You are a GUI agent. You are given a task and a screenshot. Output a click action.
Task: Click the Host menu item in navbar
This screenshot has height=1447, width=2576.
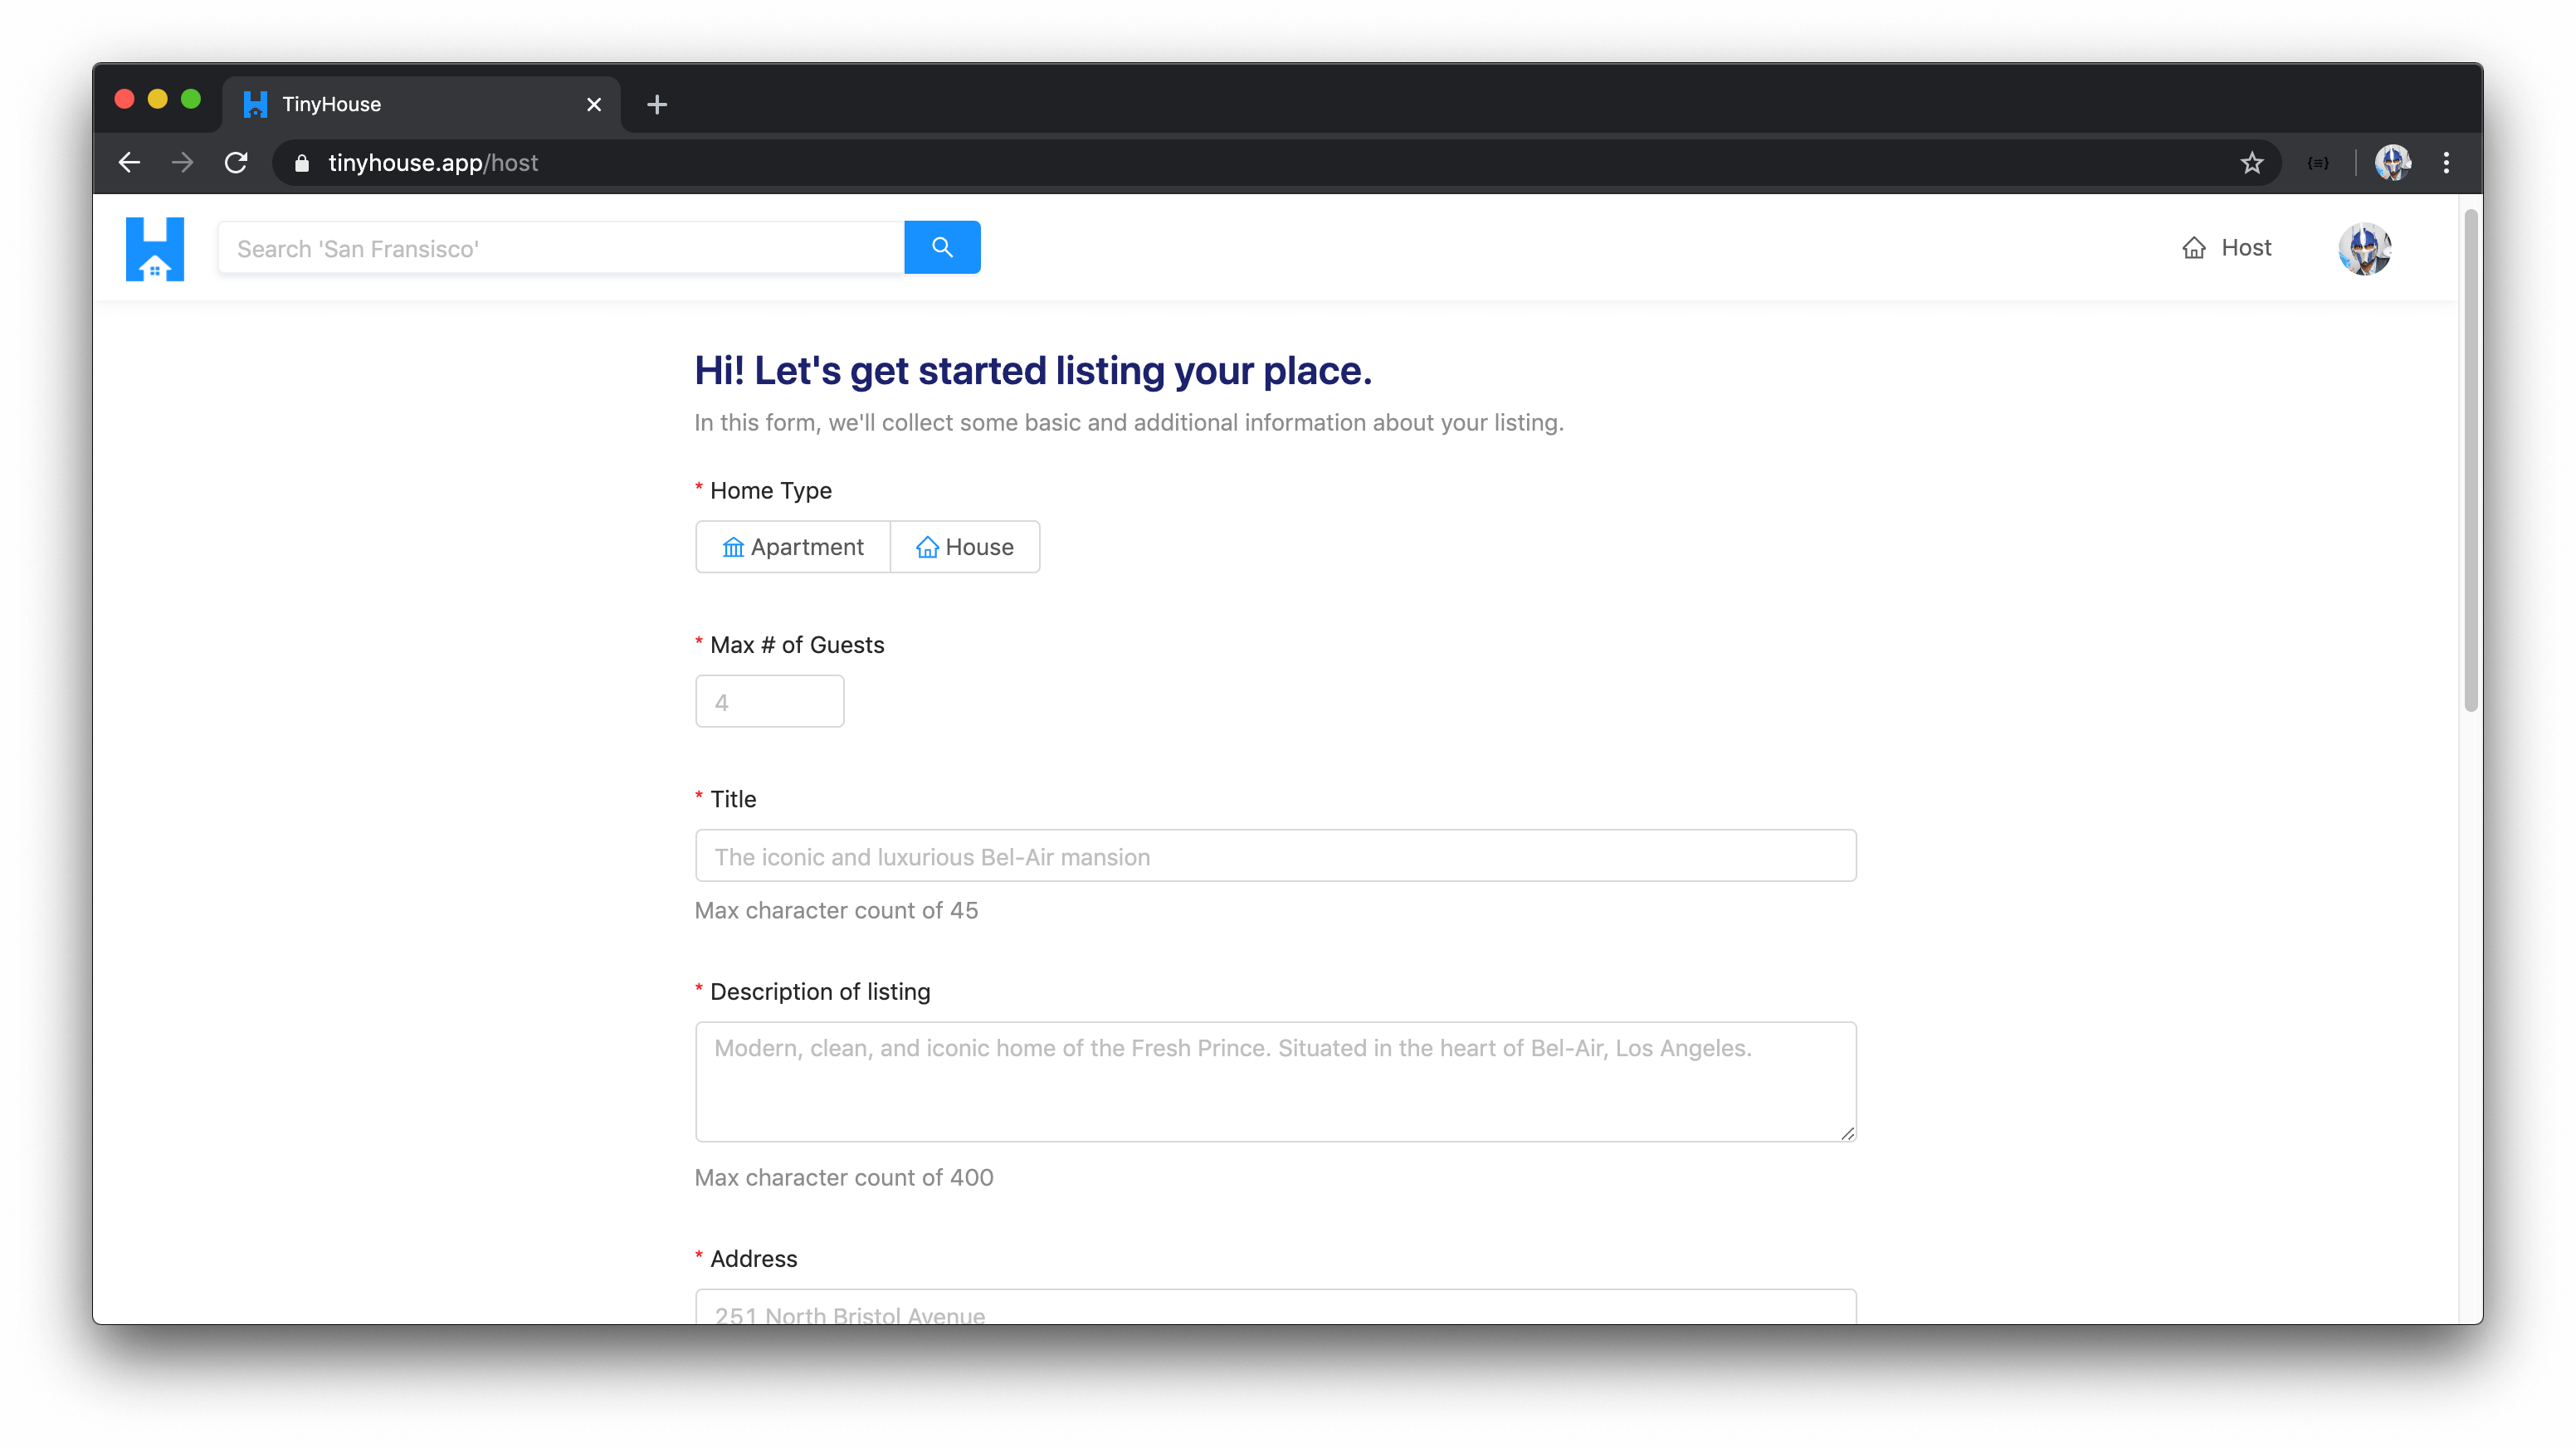[2226, 247]
